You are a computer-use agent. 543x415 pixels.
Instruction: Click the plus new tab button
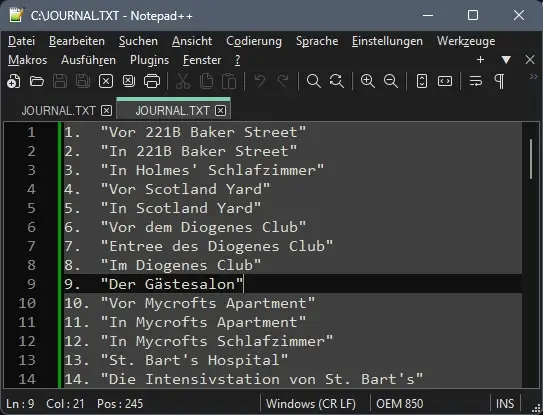click(480, 60)
